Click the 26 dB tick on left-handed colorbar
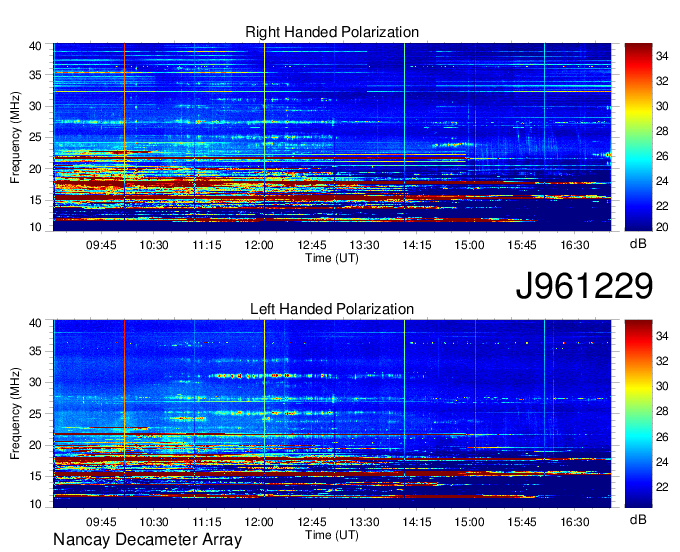 click(x=662, y=437)
